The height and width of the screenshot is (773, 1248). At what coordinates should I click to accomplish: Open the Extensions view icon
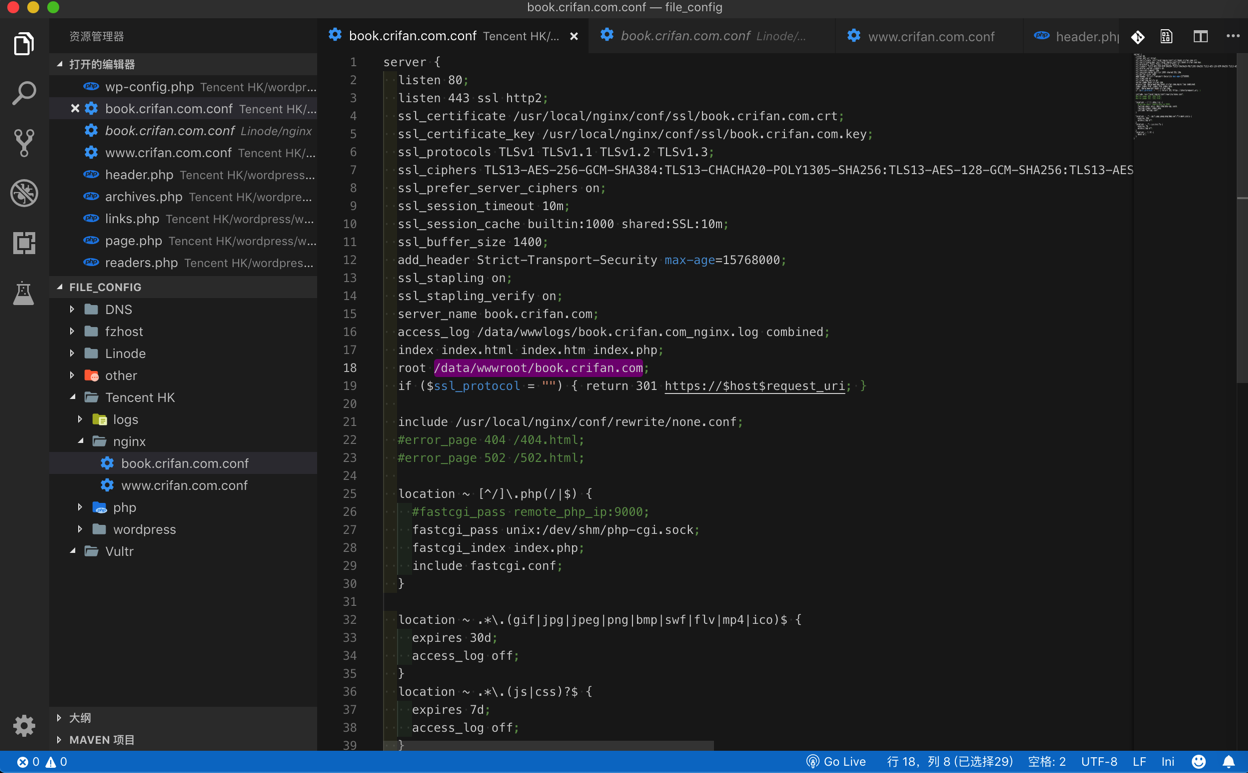pos(24,243)
